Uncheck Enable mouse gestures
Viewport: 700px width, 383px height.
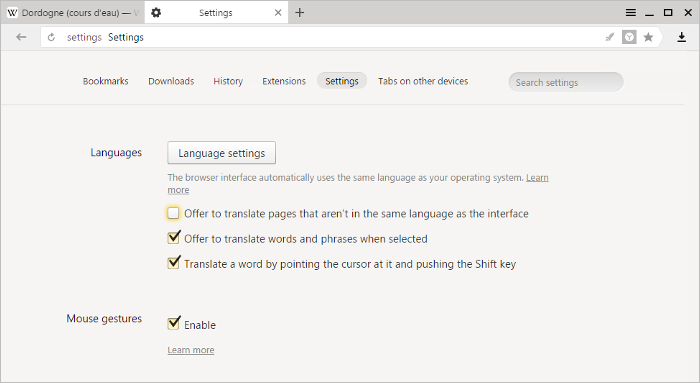pos(174,324)
